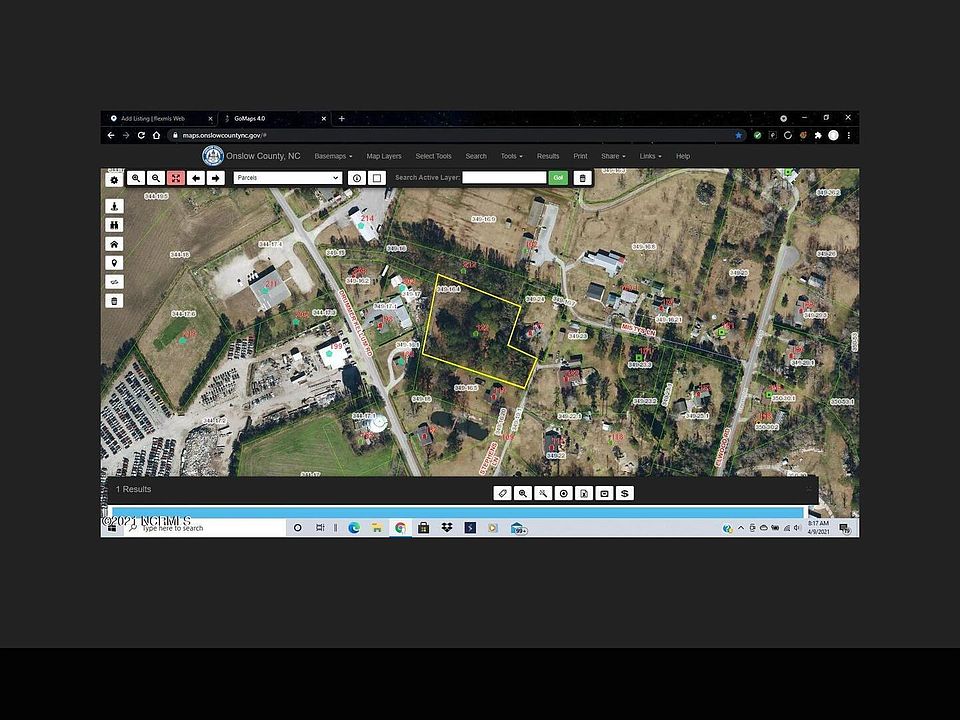This screenshot has width=960, height=720.
Task: Select the zoom-out magnifier tool
Action: click(x=156, y=178)
